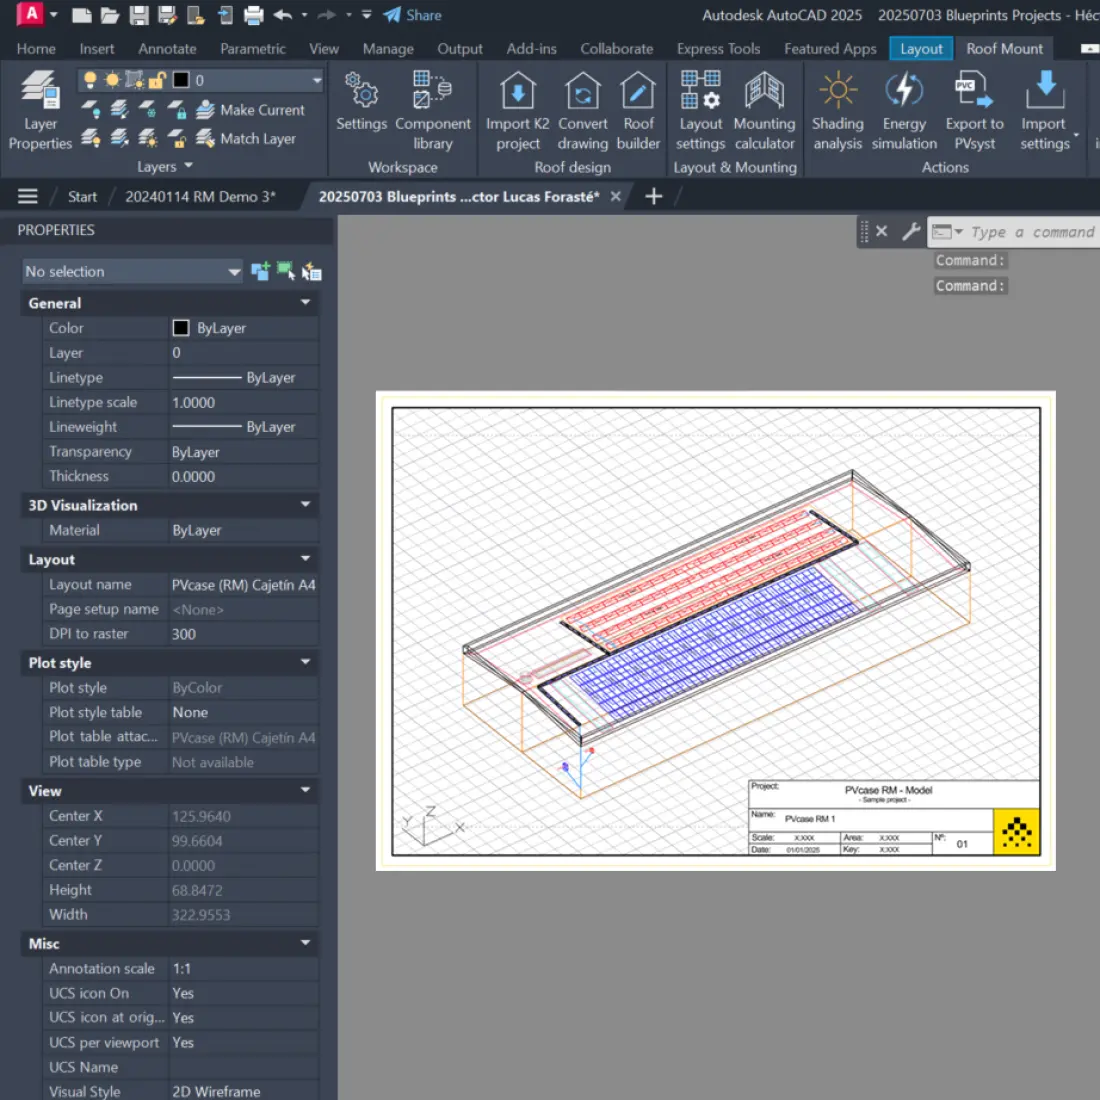1100x1100 pixels.
Task: Click the Make Current button
Action: 252,110
